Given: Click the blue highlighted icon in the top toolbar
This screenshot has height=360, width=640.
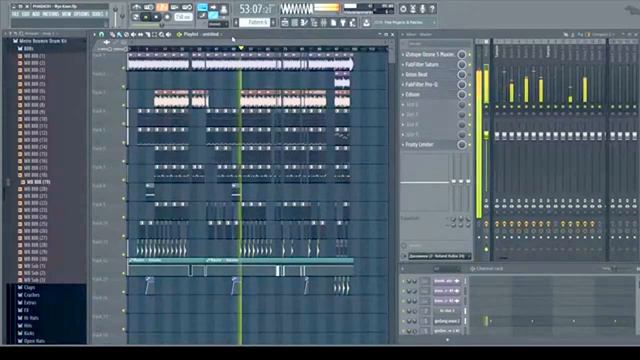Looking at the screenshot, I should (202, 7).
